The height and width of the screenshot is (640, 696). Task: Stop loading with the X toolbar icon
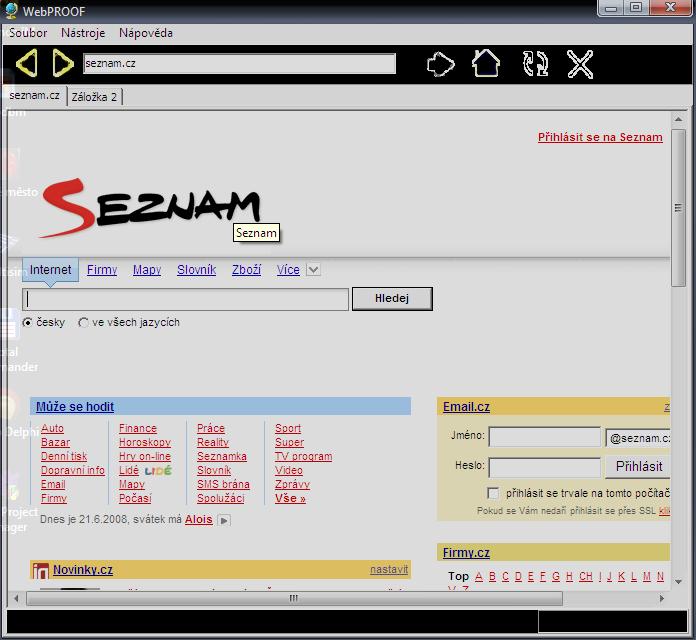click(x=580, y=65)
